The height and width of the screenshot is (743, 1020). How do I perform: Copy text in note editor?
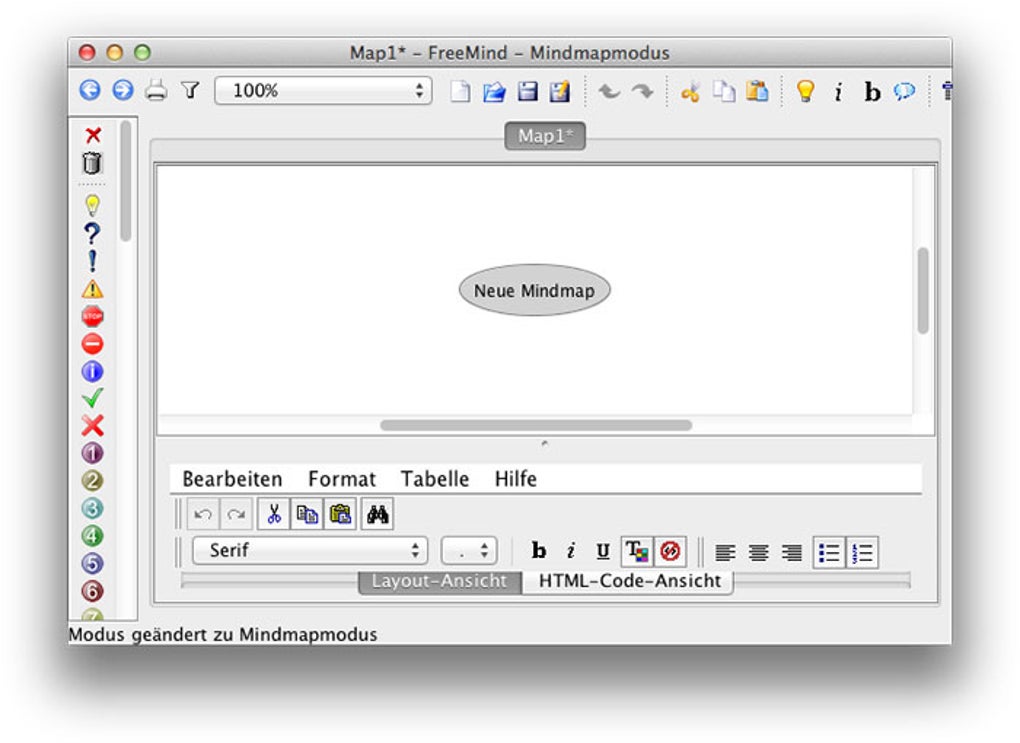(x=307, y=515)
